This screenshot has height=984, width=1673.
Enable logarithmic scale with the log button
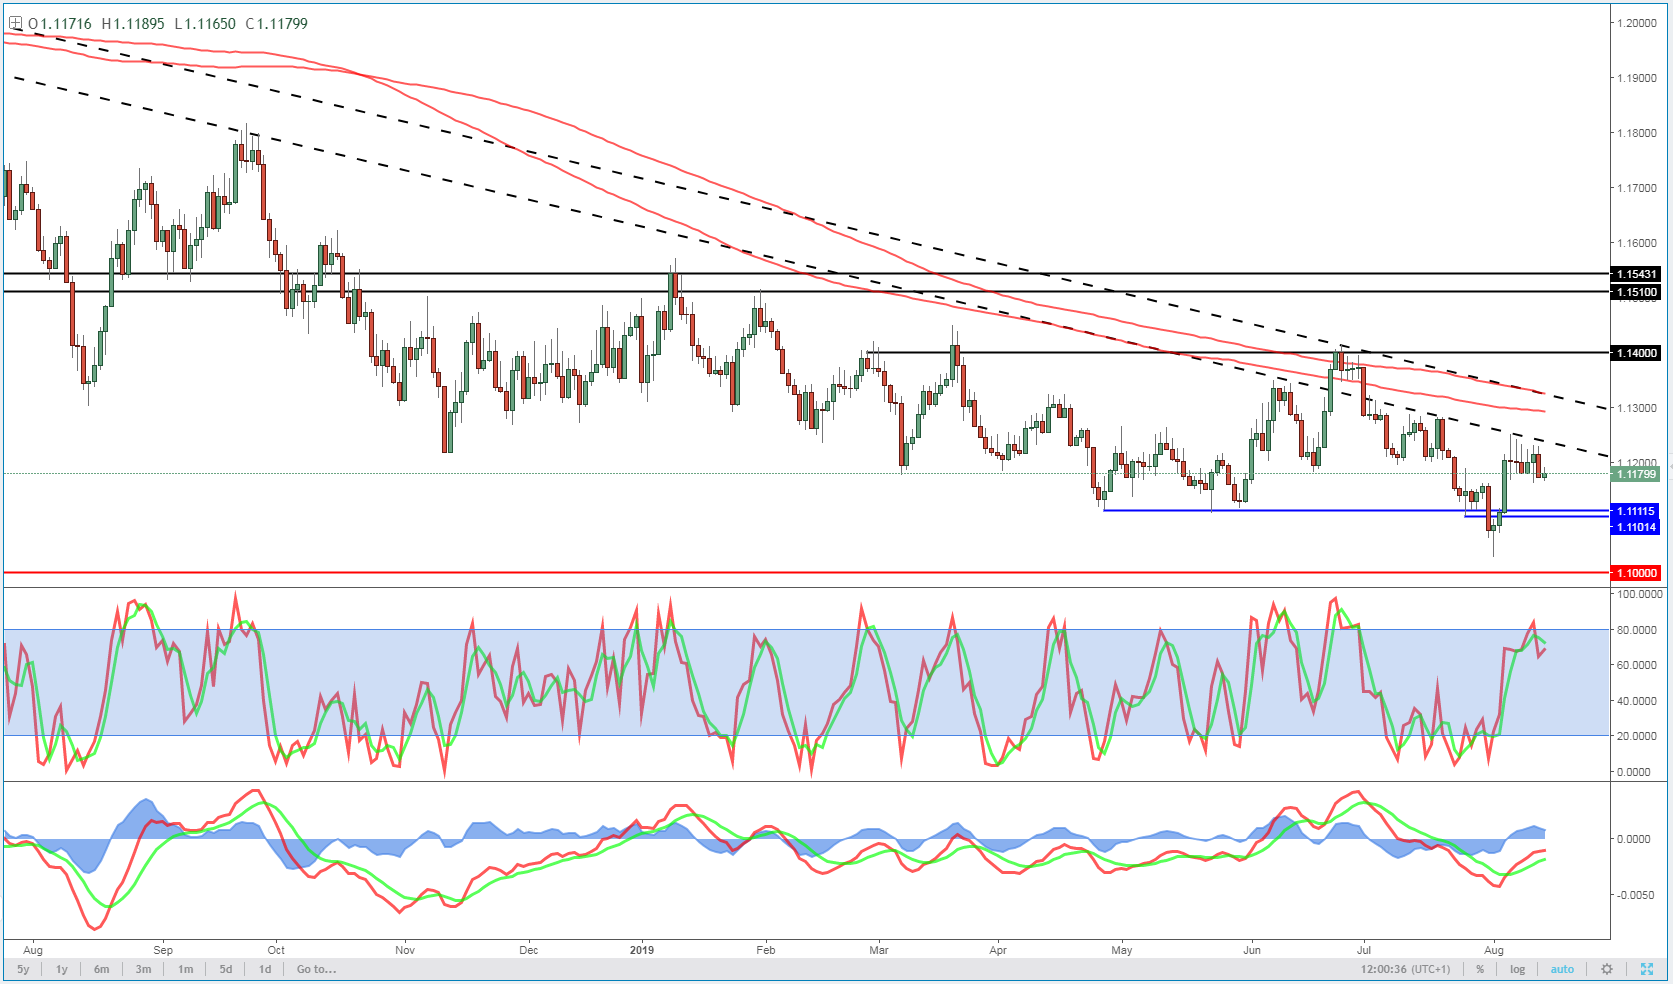tap(1518, 969)
